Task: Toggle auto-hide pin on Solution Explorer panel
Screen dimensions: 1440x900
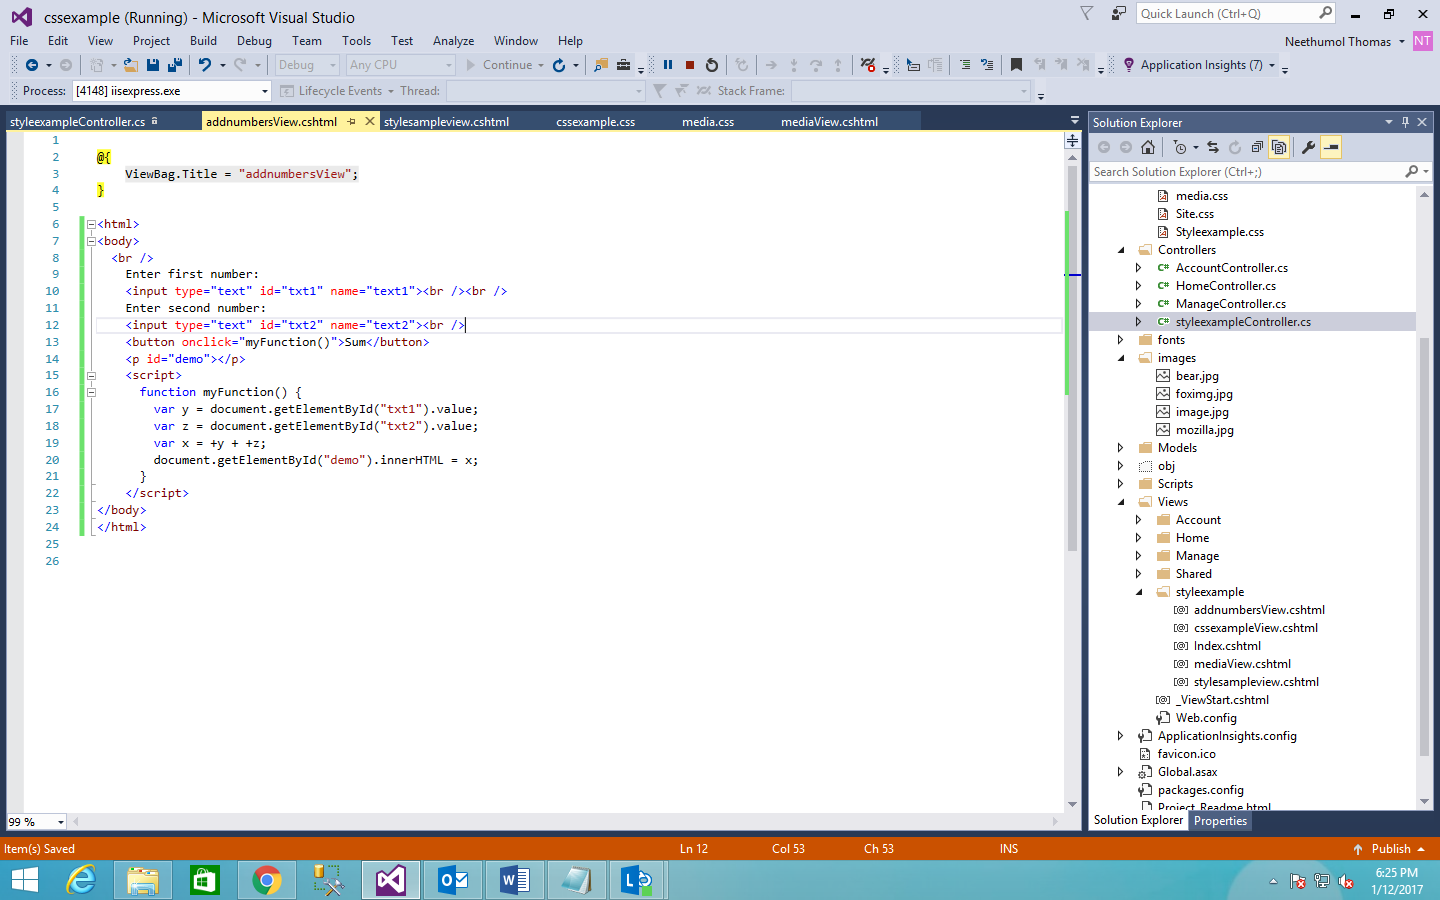Action: coord(1405,122)
